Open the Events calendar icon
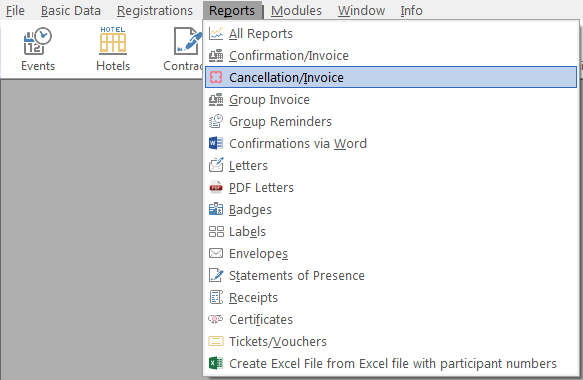The height and width of the screenshot is (380, 583). point(38,41)
